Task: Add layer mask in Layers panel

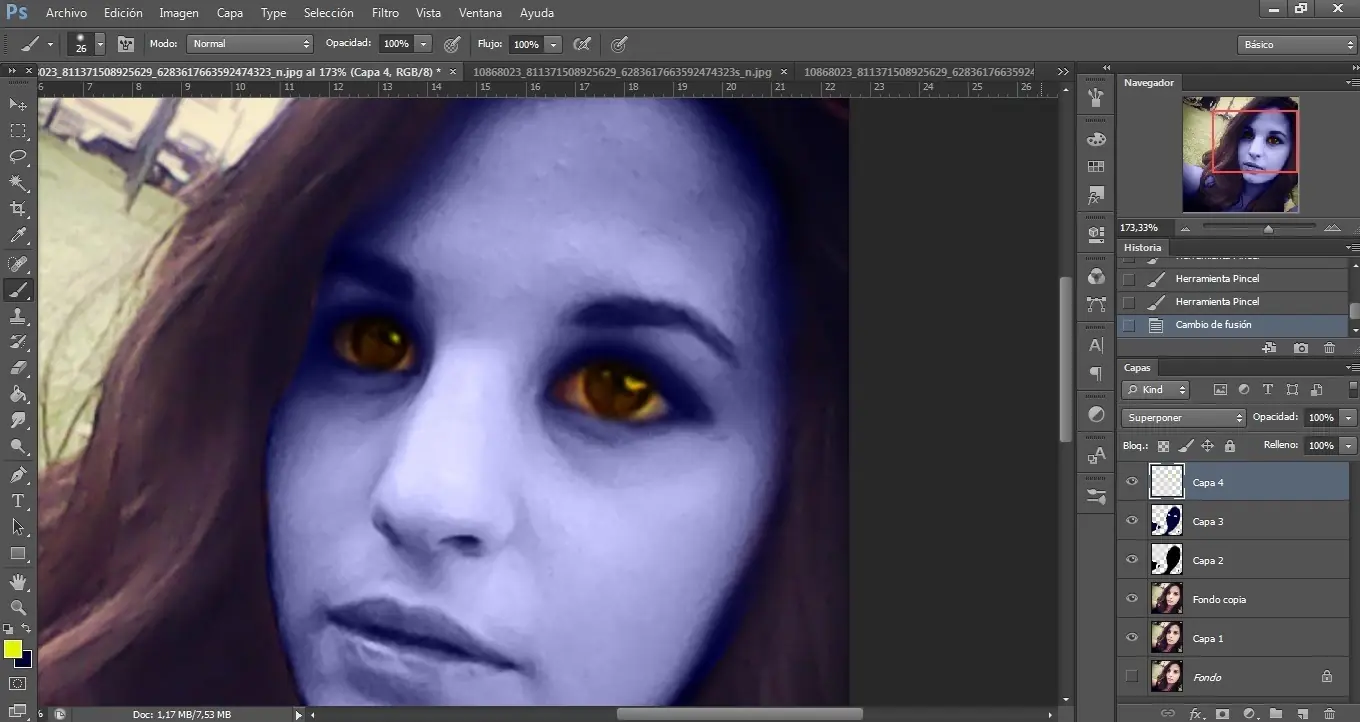Action: tap(1222, 713)
